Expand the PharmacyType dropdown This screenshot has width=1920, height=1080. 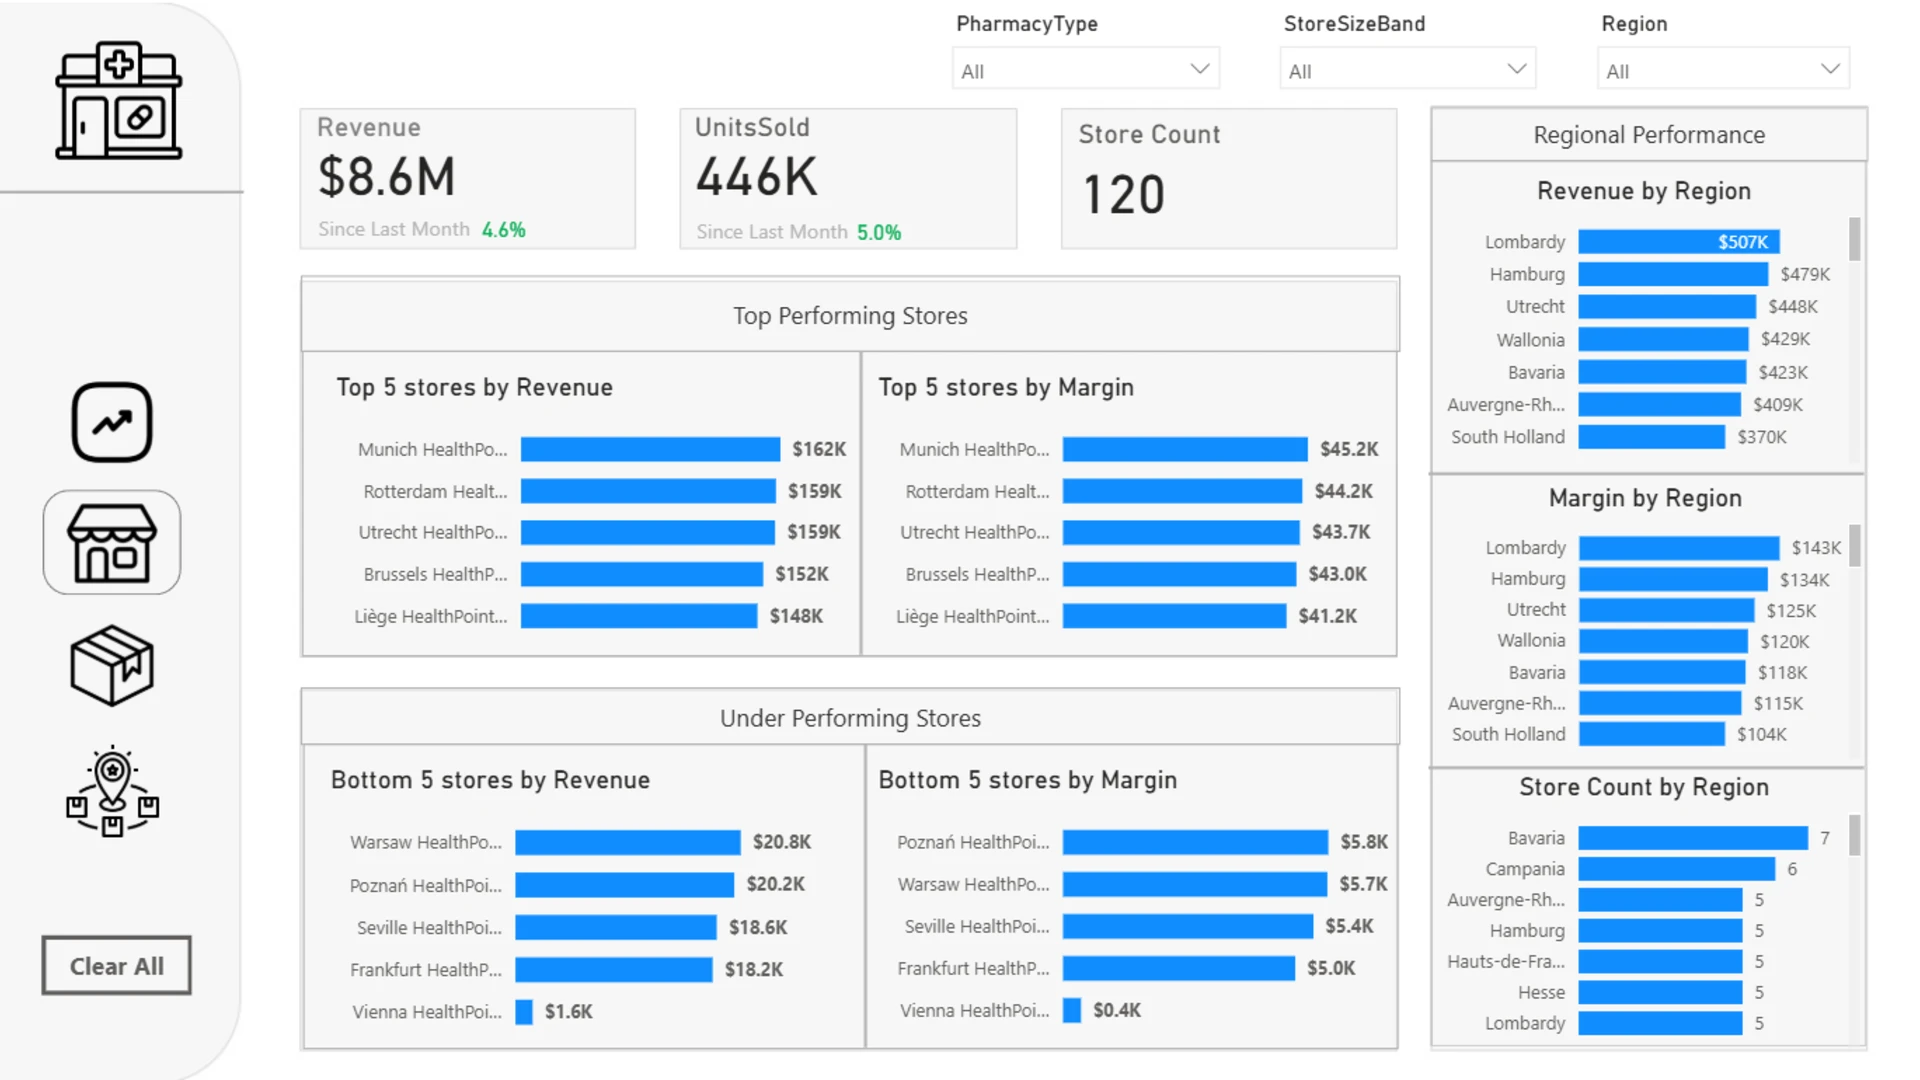(1086, 70)
